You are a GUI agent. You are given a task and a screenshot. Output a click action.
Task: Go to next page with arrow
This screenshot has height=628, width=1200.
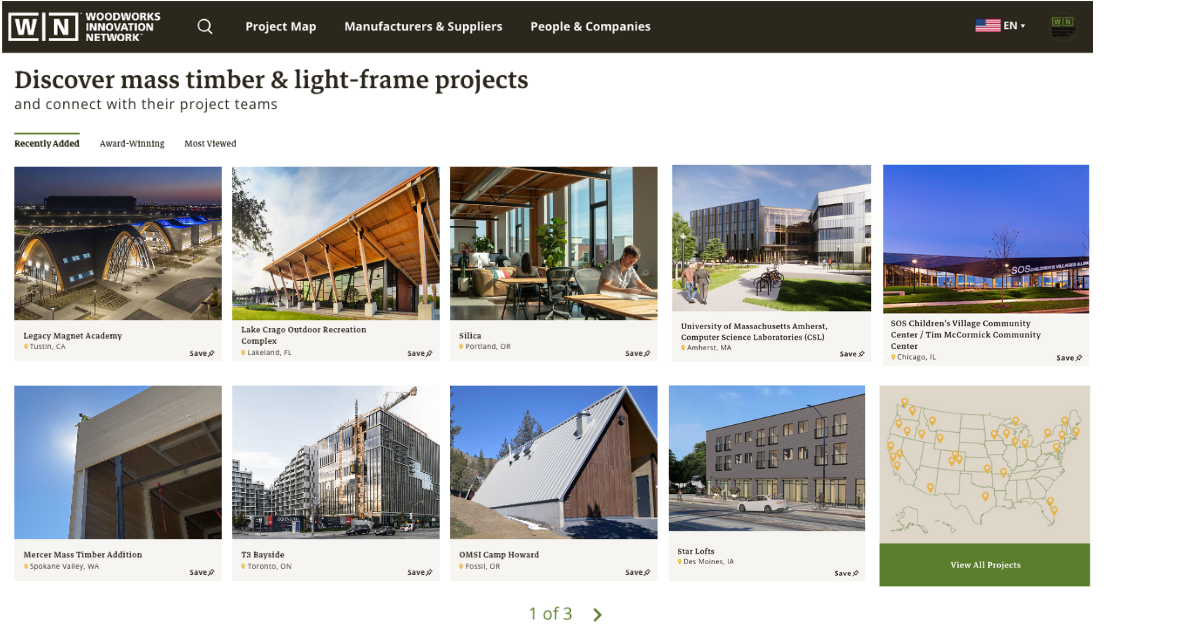tap(597, 614)
